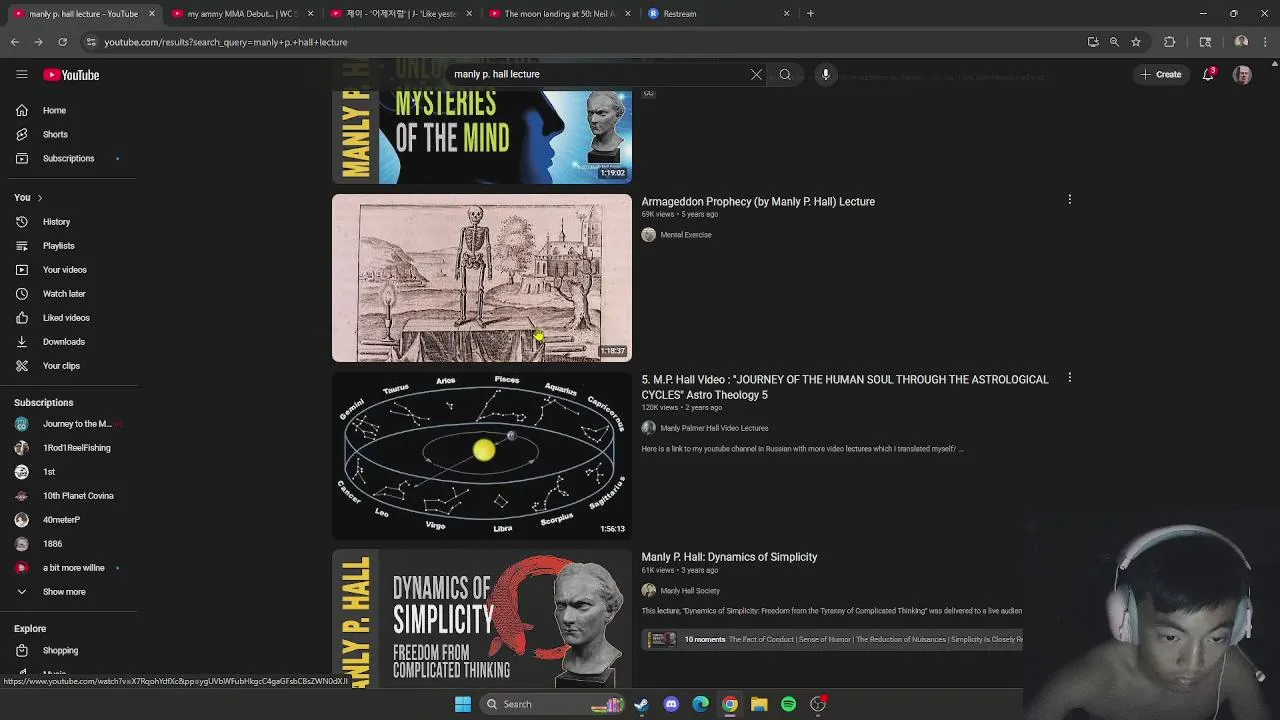The image size is (1280, 720).
Task: Switch to the Like yesterday music tab
Action: click(x=401, y=14)
